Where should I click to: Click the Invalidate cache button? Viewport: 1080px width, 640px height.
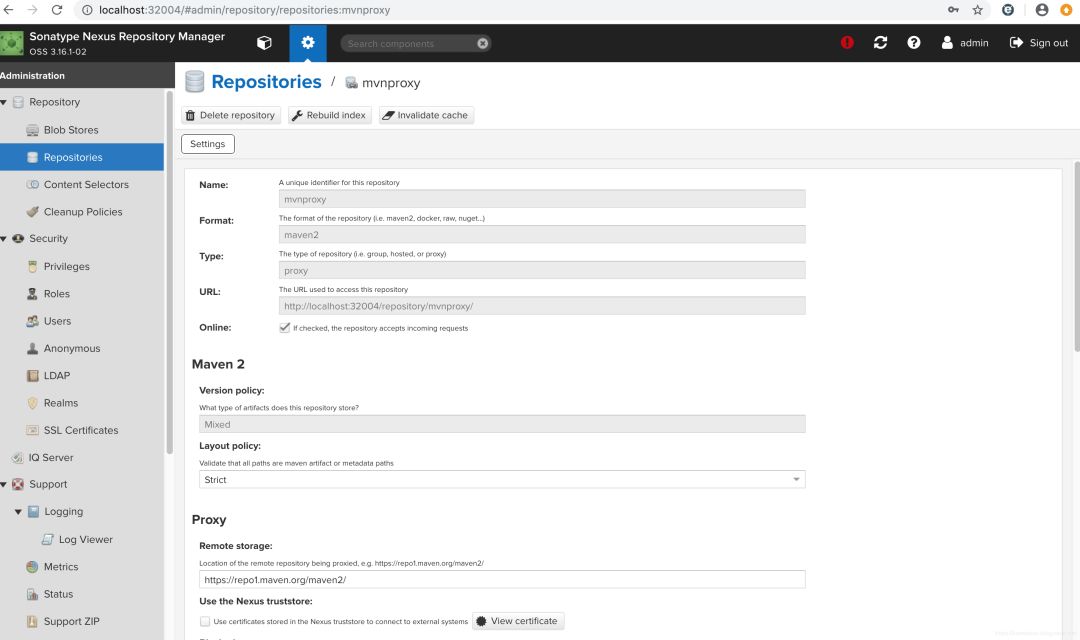(x=426, y=115)
